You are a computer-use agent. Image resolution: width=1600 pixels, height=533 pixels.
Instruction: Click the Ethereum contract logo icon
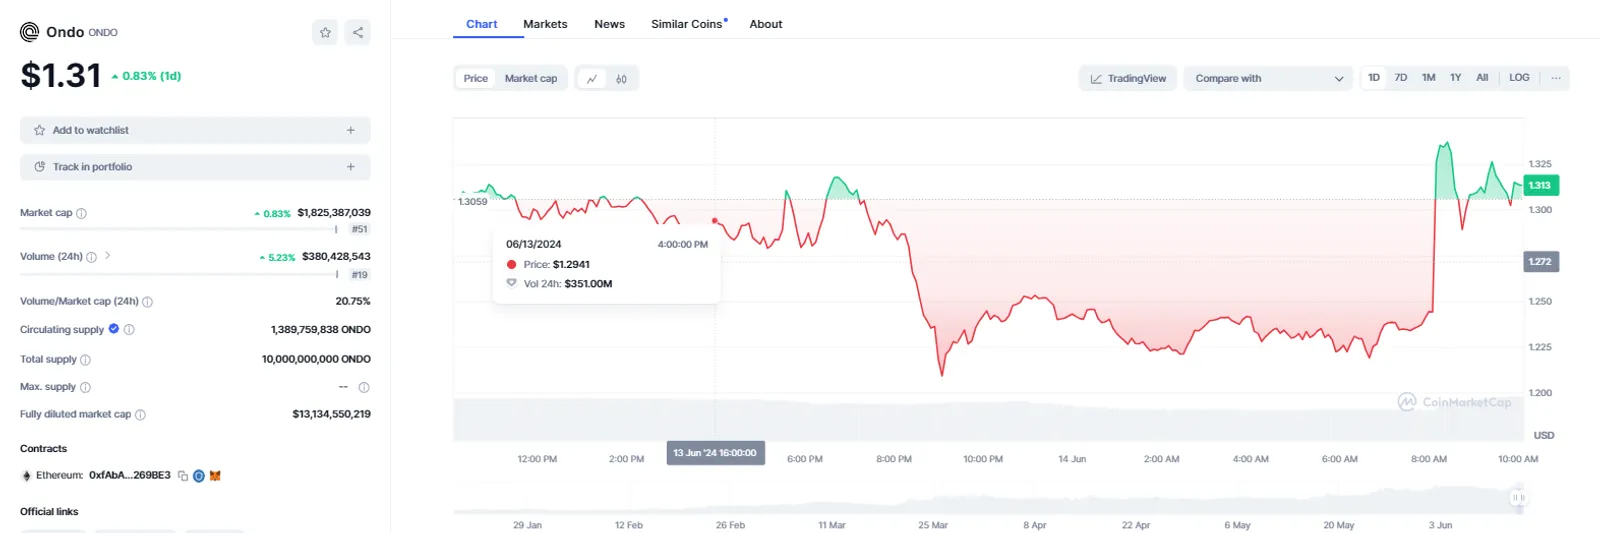[27, 476]
